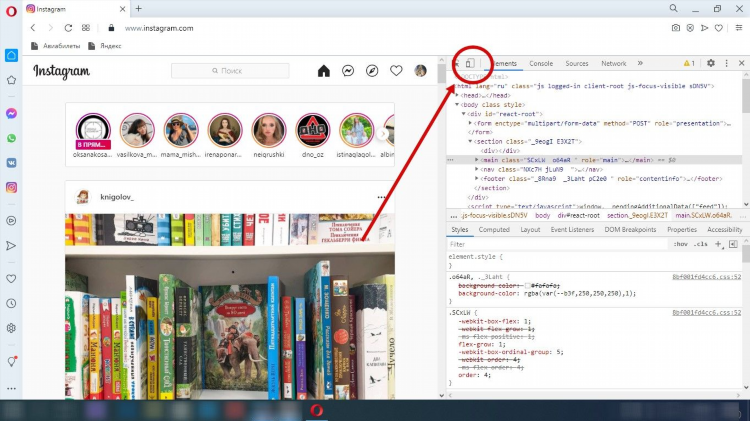750x421 pixels.
Task: Open neiqrushki story thumbnail
Action: point(269,130)
